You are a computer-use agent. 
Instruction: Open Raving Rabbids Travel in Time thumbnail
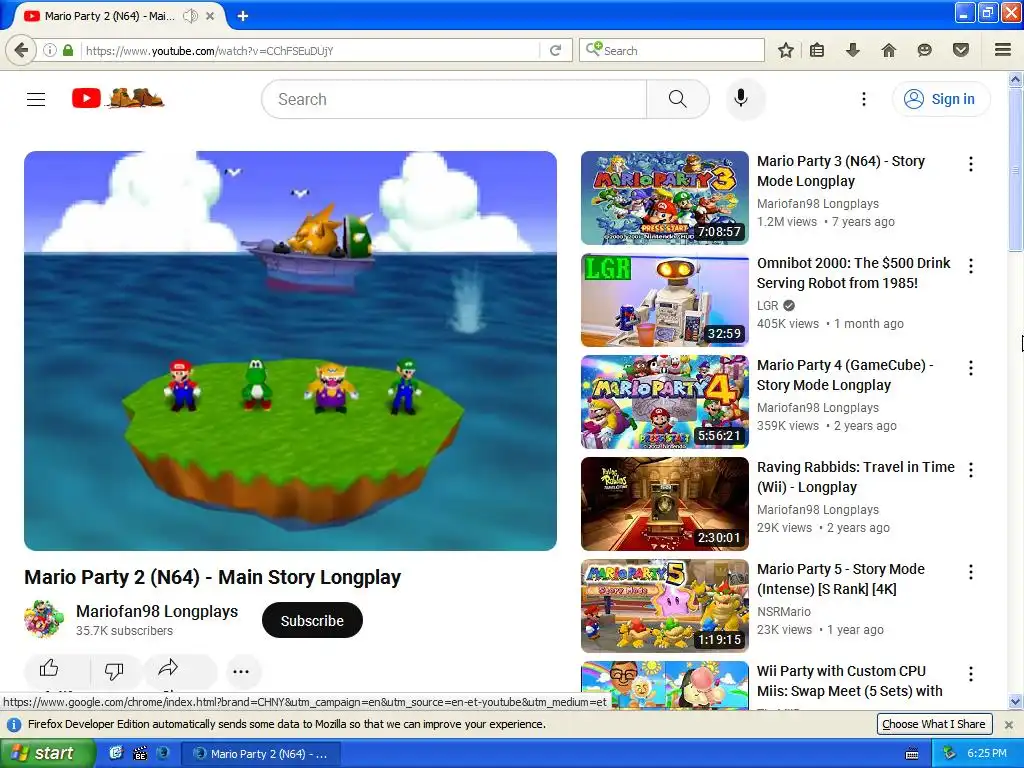665,504
